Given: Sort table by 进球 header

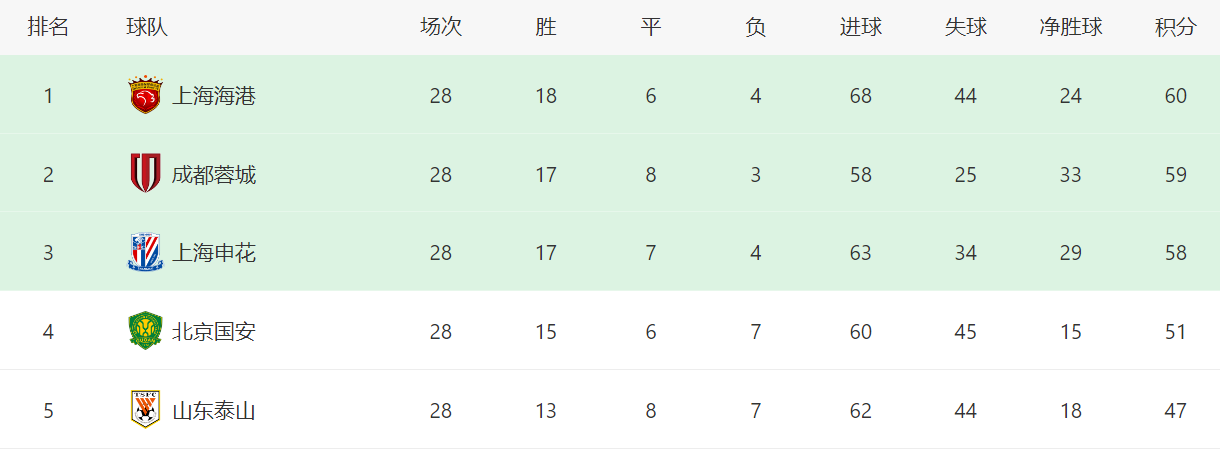Looking at the screenshot, I should click(860, 27).
